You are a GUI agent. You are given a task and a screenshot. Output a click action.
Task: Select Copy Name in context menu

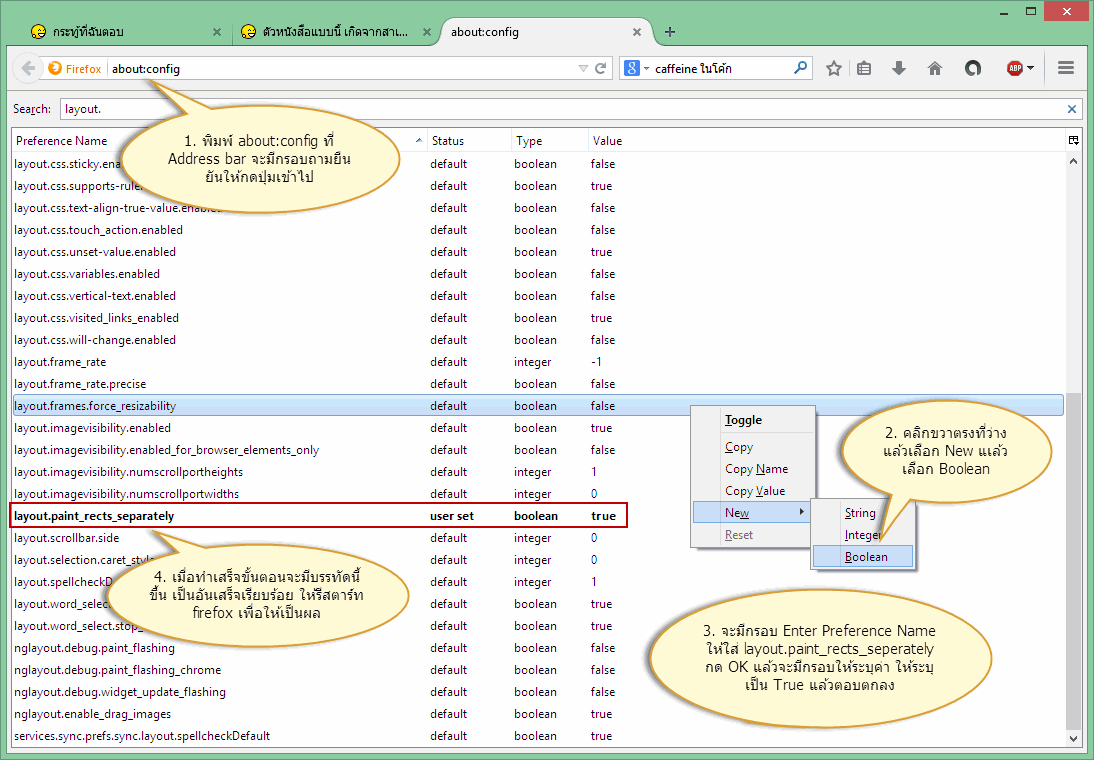756,469
